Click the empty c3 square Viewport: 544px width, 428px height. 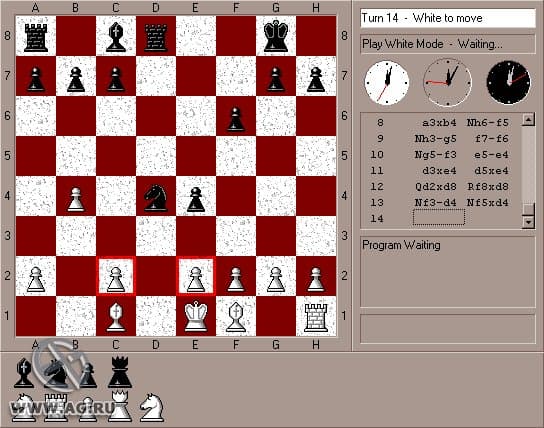pos(116,236)
